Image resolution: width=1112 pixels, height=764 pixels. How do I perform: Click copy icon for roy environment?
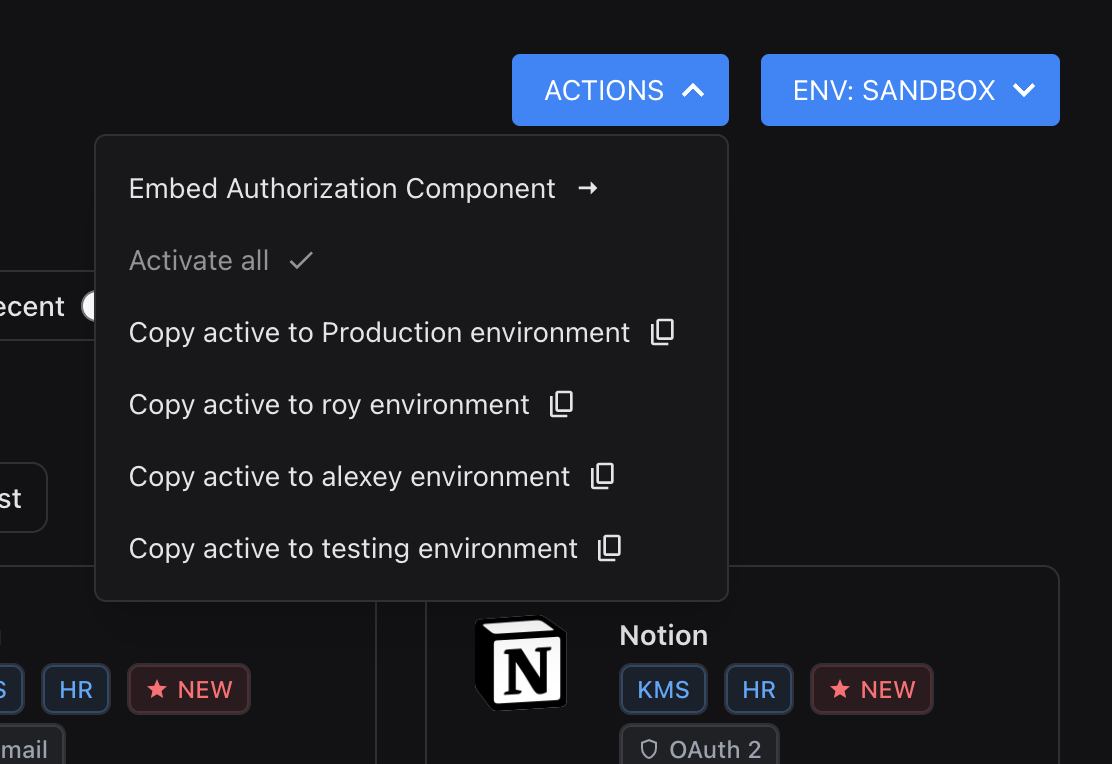[x=562, y=405]
